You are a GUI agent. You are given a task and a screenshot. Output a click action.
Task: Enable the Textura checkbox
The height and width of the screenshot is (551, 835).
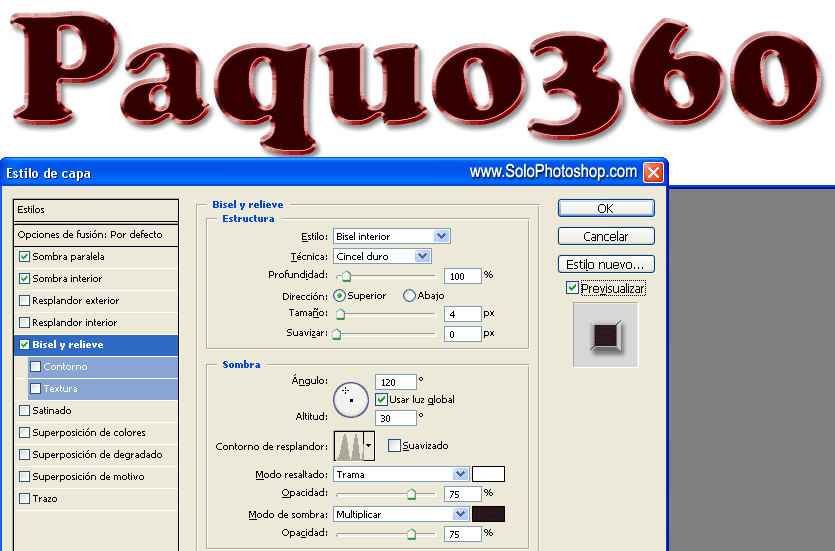[36, 389]
